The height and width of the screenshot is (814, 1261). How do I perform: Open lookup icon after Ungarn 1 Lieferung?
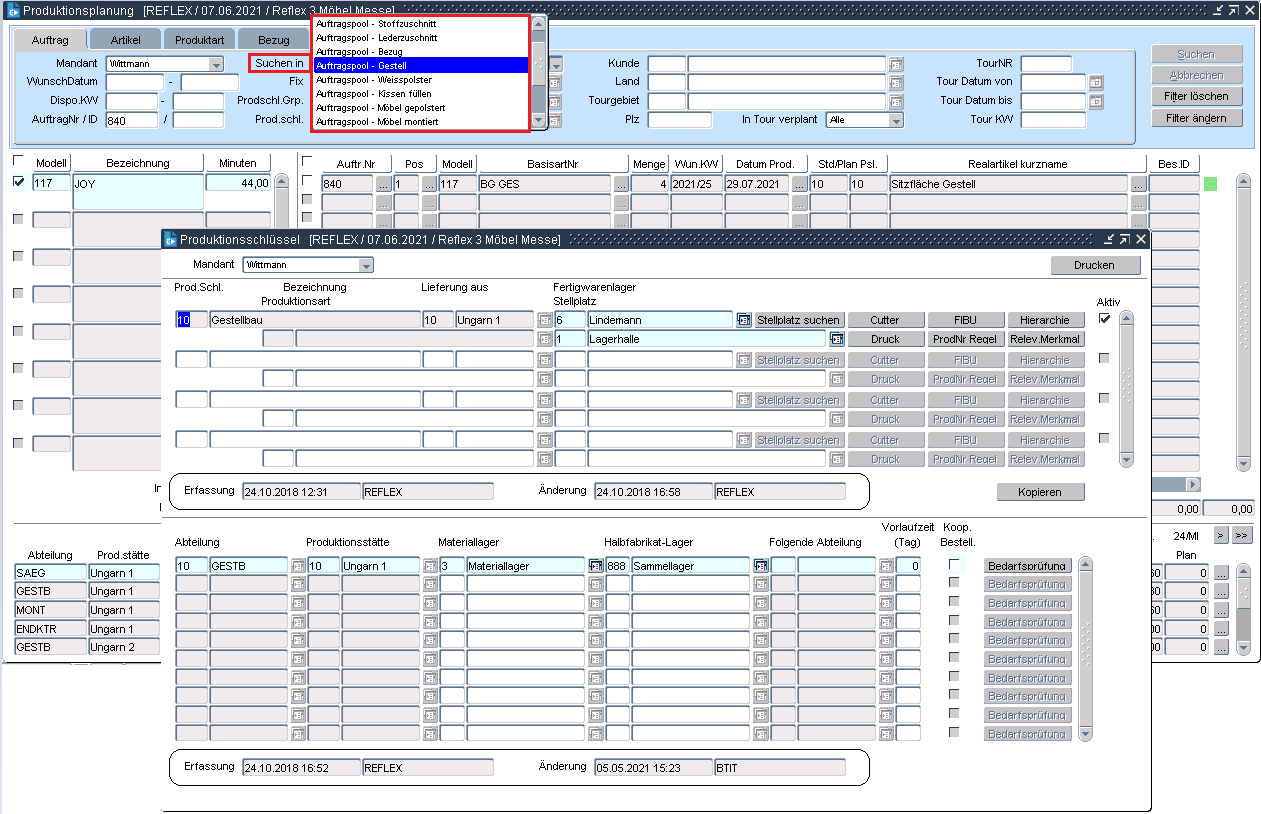coord(545,320)
